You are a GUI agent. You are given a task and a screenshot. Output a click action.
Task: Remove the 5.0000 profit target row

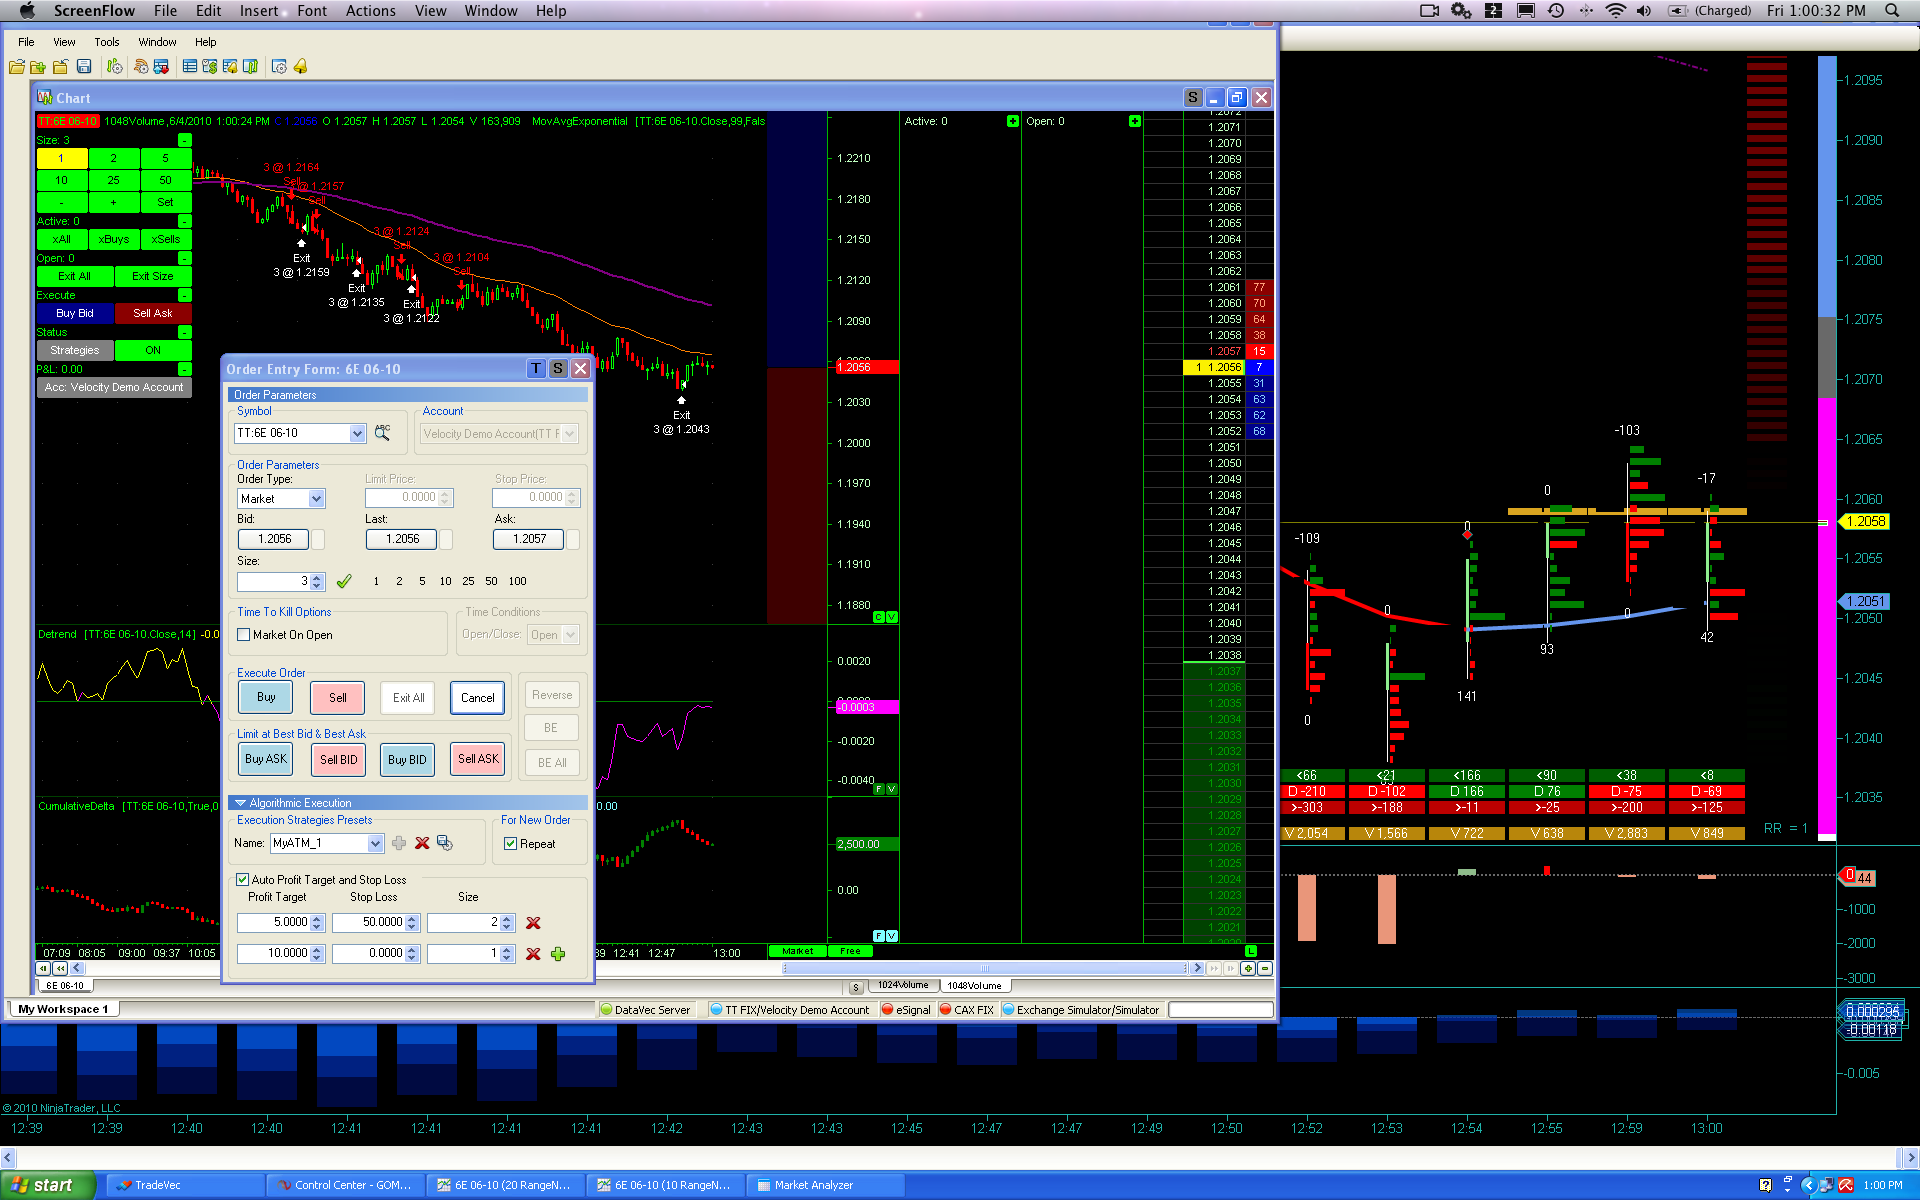pyautogui.click(x=533, y=923)
